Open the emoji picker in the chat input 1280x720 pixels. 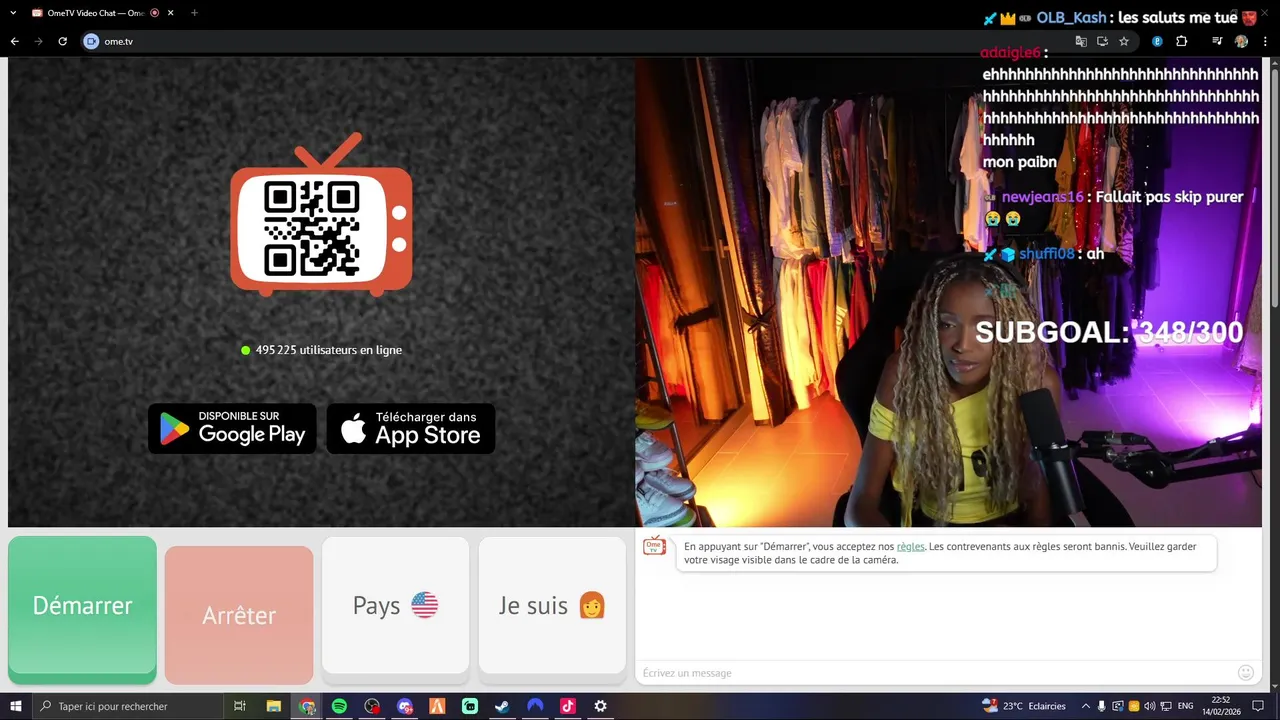[x=1246, y=673]
